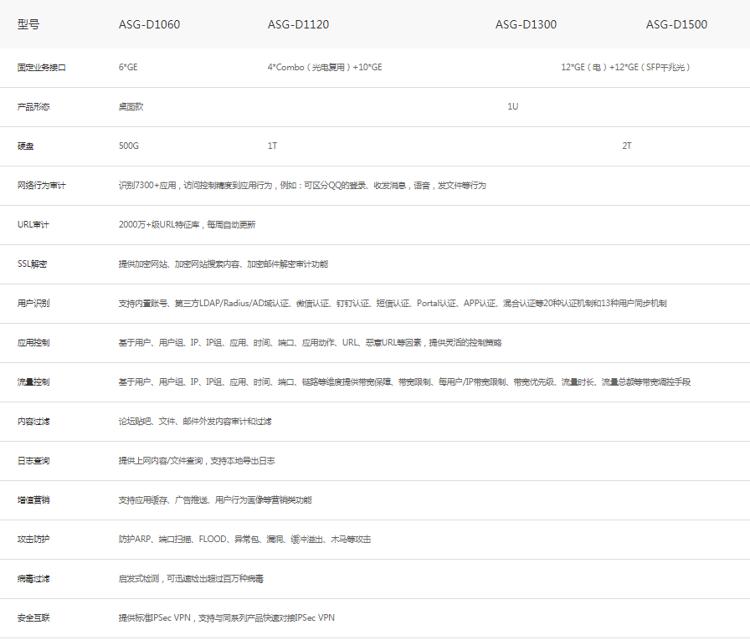Click the URL审计 row label
The image size is (750, 640).
(33, 224)
